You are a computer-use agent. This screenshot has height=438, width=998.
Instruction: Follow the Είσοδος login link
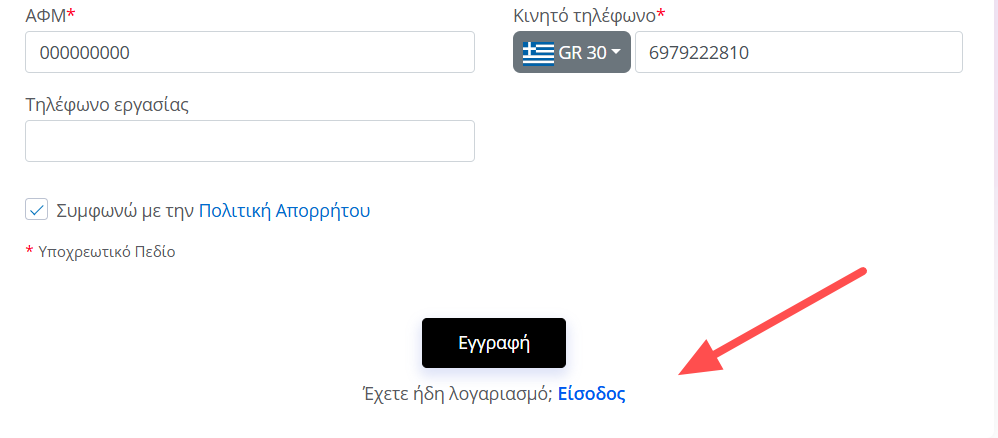[x=592, y=394]
